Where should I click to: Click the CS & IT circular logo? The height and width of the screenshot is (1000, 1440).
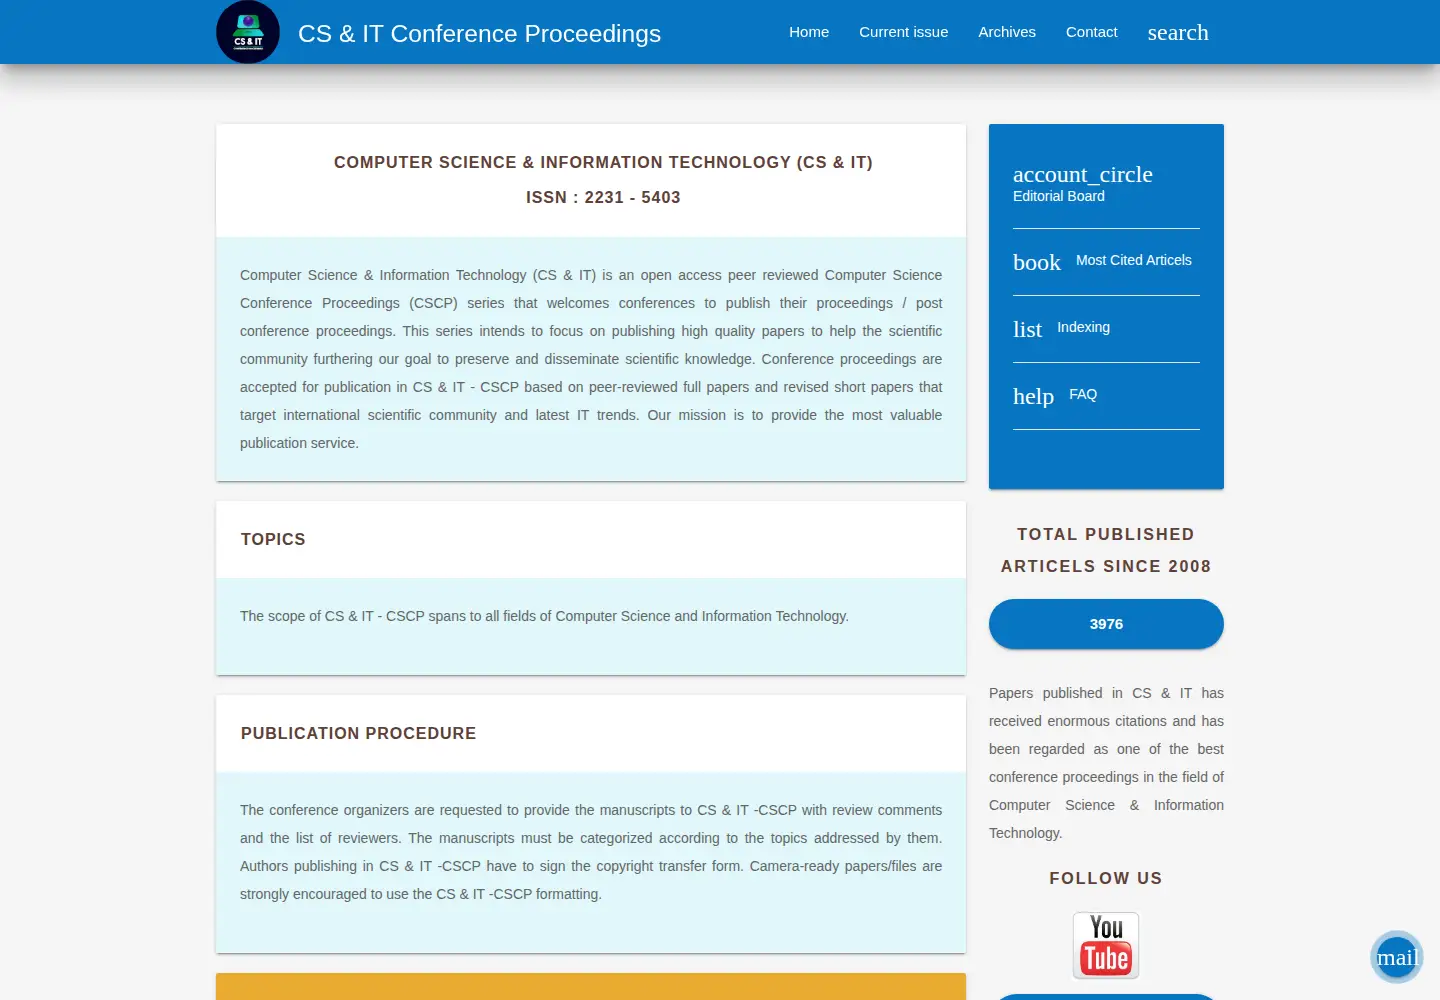248,32
